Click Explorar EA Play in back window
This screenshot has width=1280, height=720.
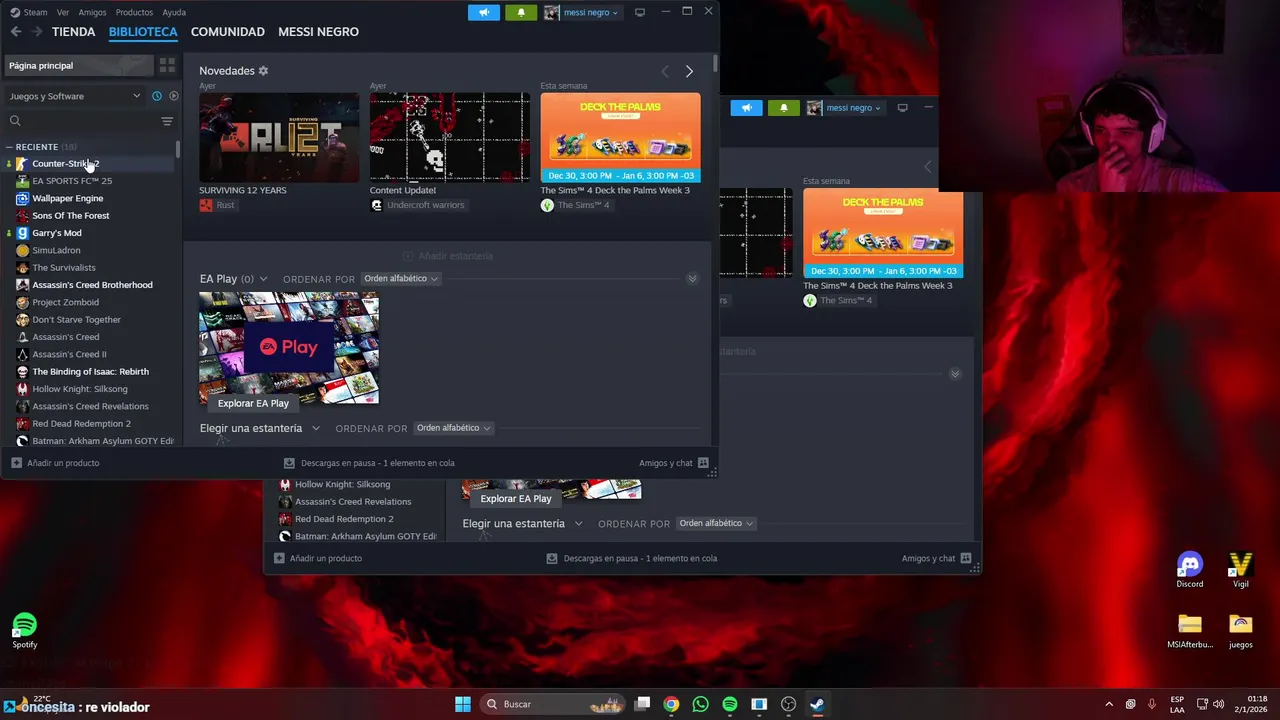516,498
